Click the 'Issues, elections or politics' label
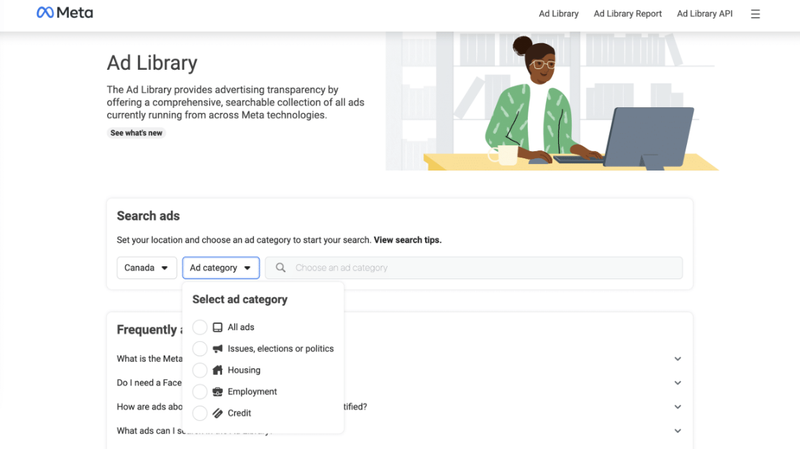 (281, 348)
